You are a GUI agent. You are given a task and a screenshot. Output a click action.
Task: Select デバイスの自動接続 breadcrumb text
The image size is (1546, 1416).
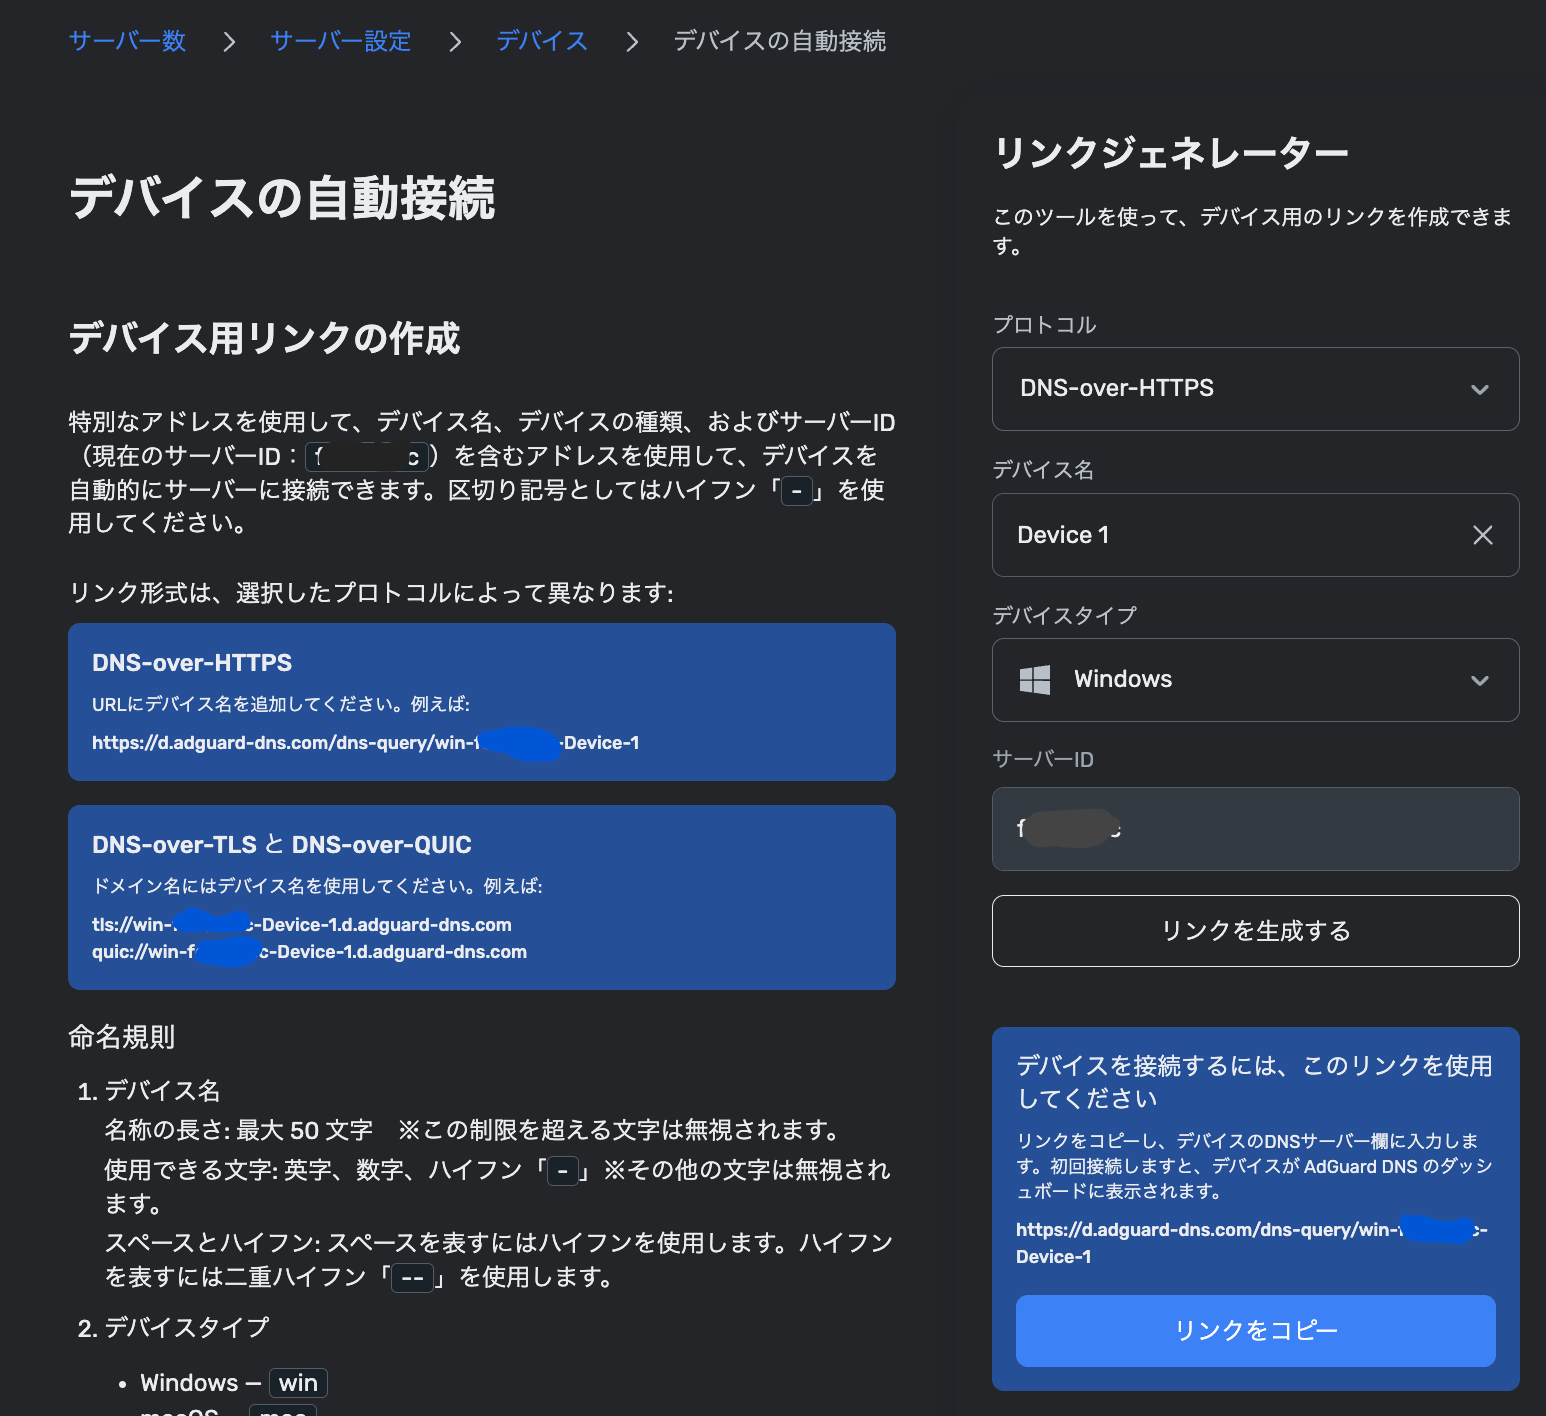pos(780,41)
